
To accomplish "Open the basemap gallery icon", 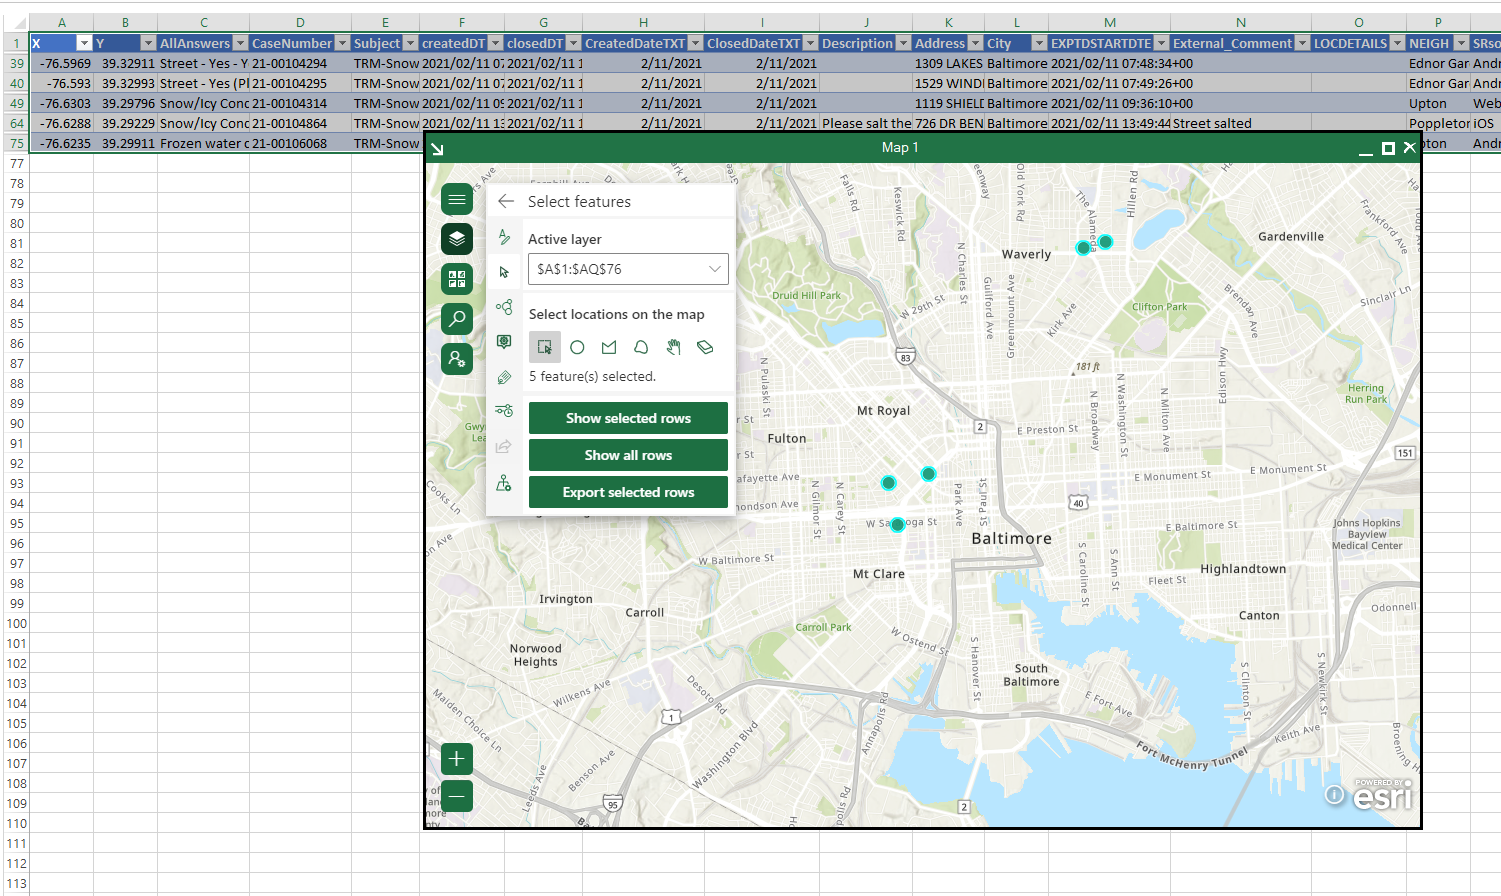I will point(457,279).
